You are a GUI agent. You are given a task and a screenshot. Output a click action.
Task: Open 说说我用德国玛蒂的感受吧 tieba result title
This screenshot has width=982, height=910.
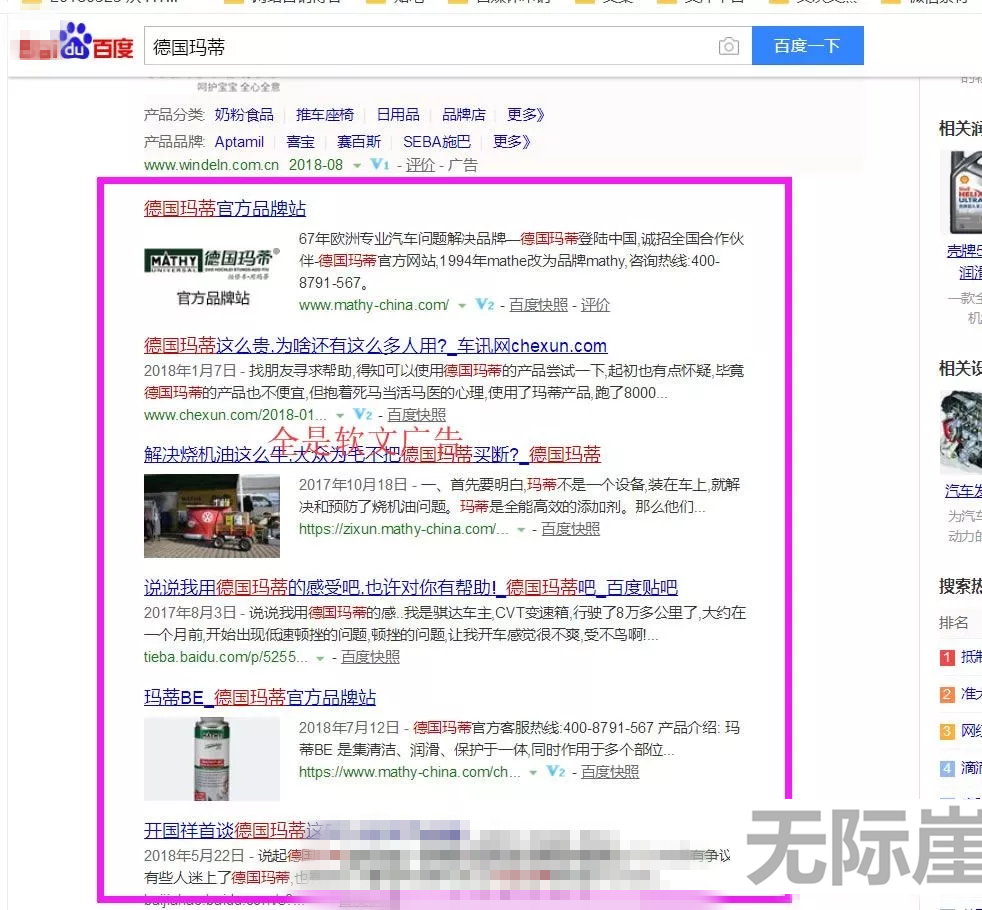[411, 587]
